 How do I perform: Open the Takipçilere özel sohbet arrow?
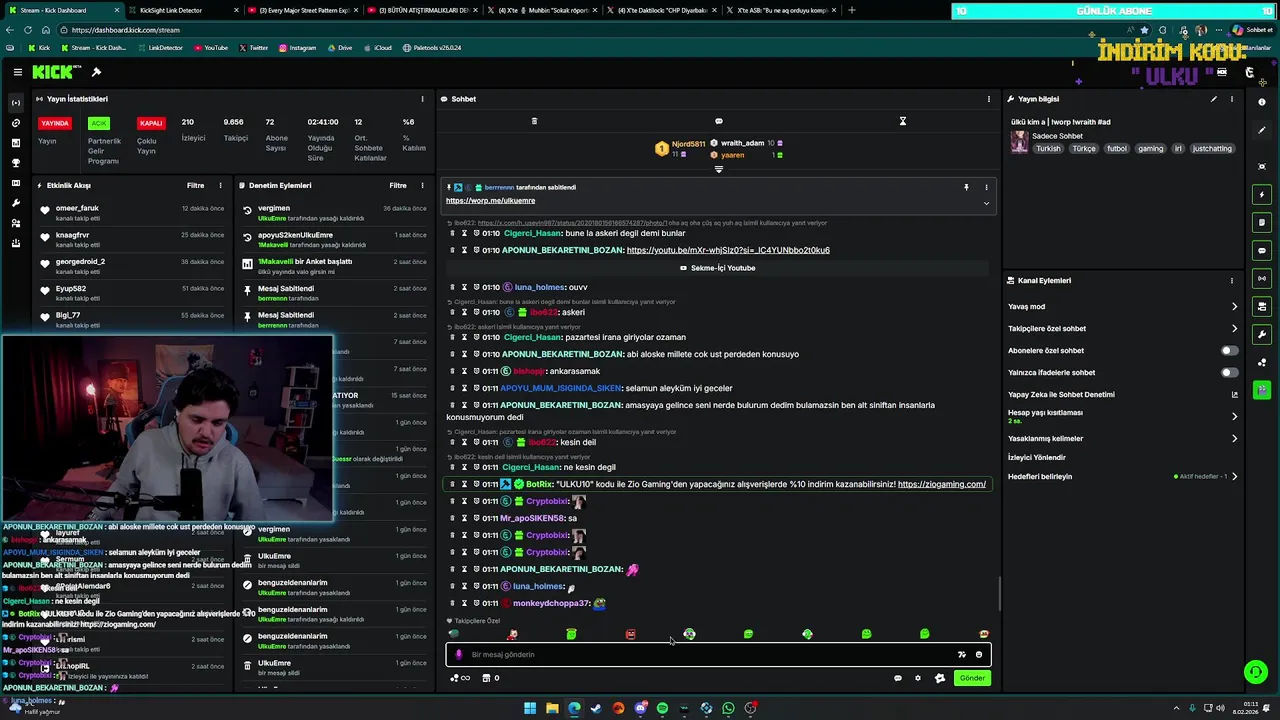click(1234, 329)
